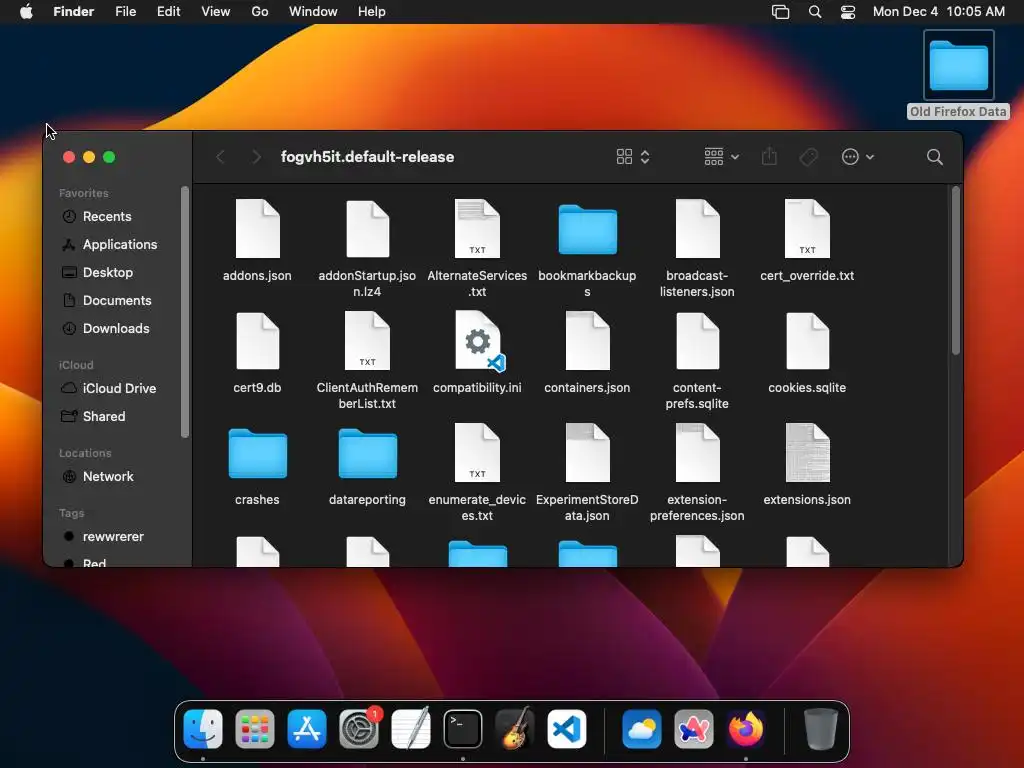Open System Settings from the Dock
1024x768 pixels.
click(x=359, y=729)
